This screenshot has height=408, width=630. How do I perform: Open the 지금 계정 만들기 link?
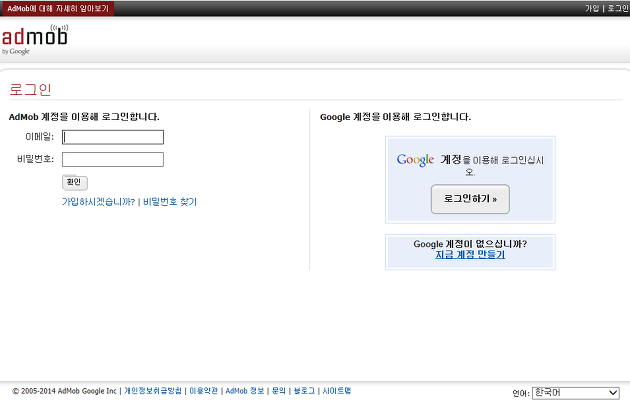click(470, 254)
